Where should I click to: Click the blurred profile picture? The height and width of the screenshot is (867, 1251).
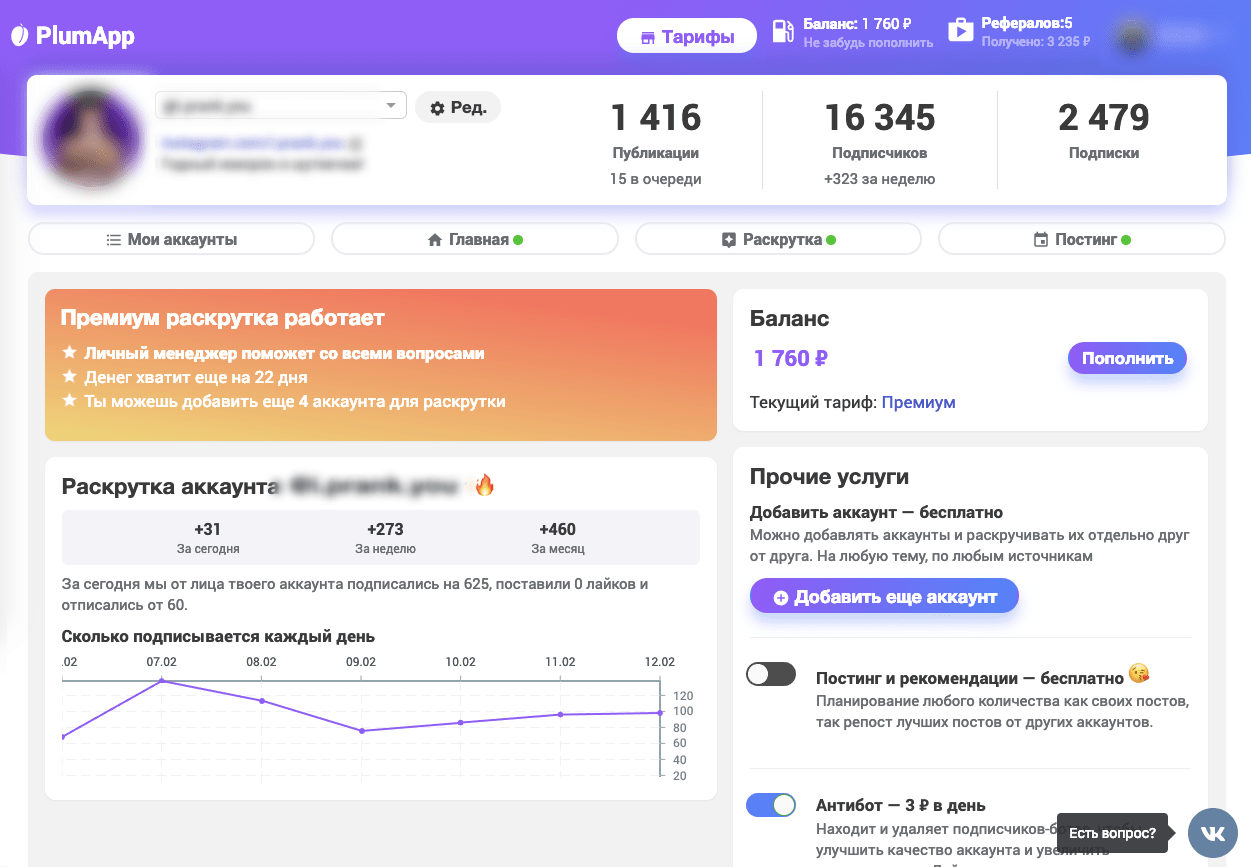pyautogui.click(x=90, y=138)
